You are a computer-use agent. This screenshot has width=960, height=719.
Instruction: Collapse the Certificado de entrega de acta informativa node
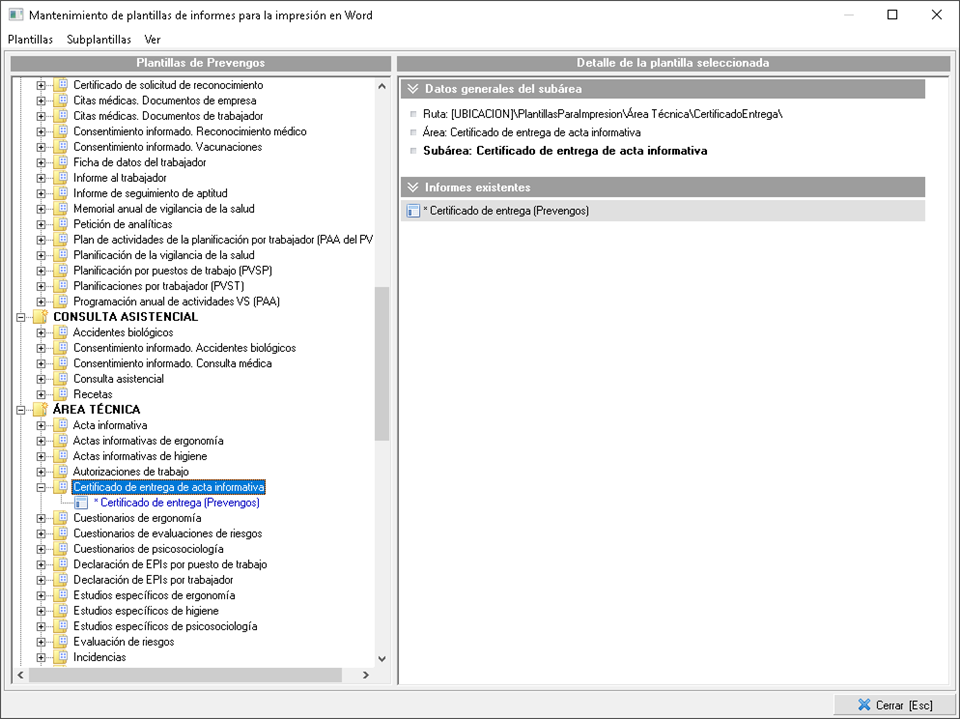[41, 487]
